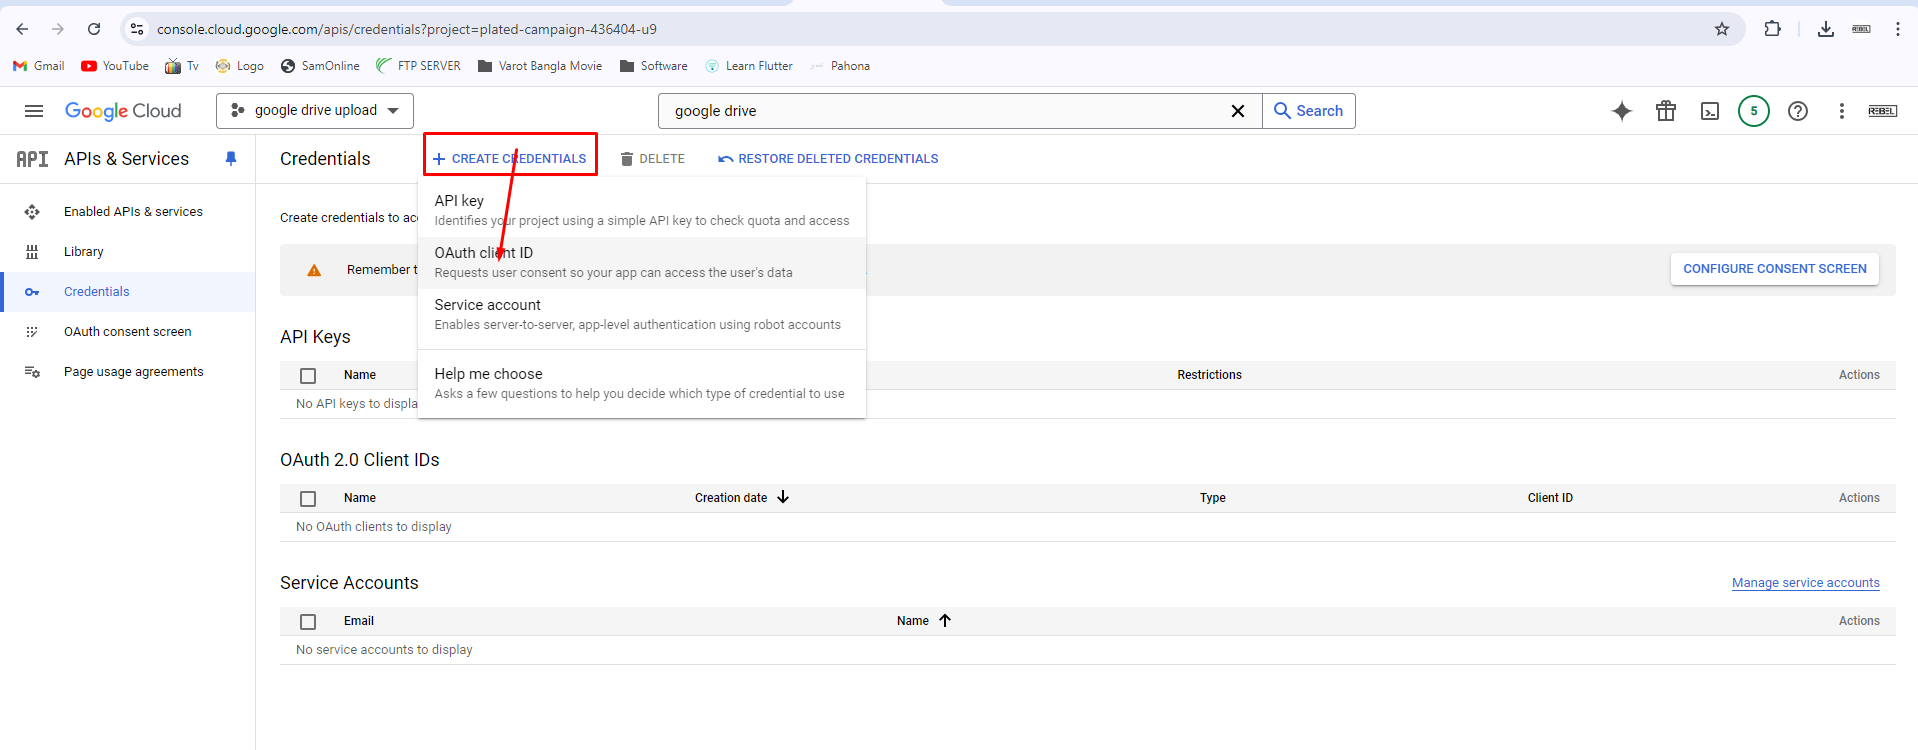Open the FTP SERVER bookmark
Viewport: 1918px width, 750px height.
click(418, 66)
